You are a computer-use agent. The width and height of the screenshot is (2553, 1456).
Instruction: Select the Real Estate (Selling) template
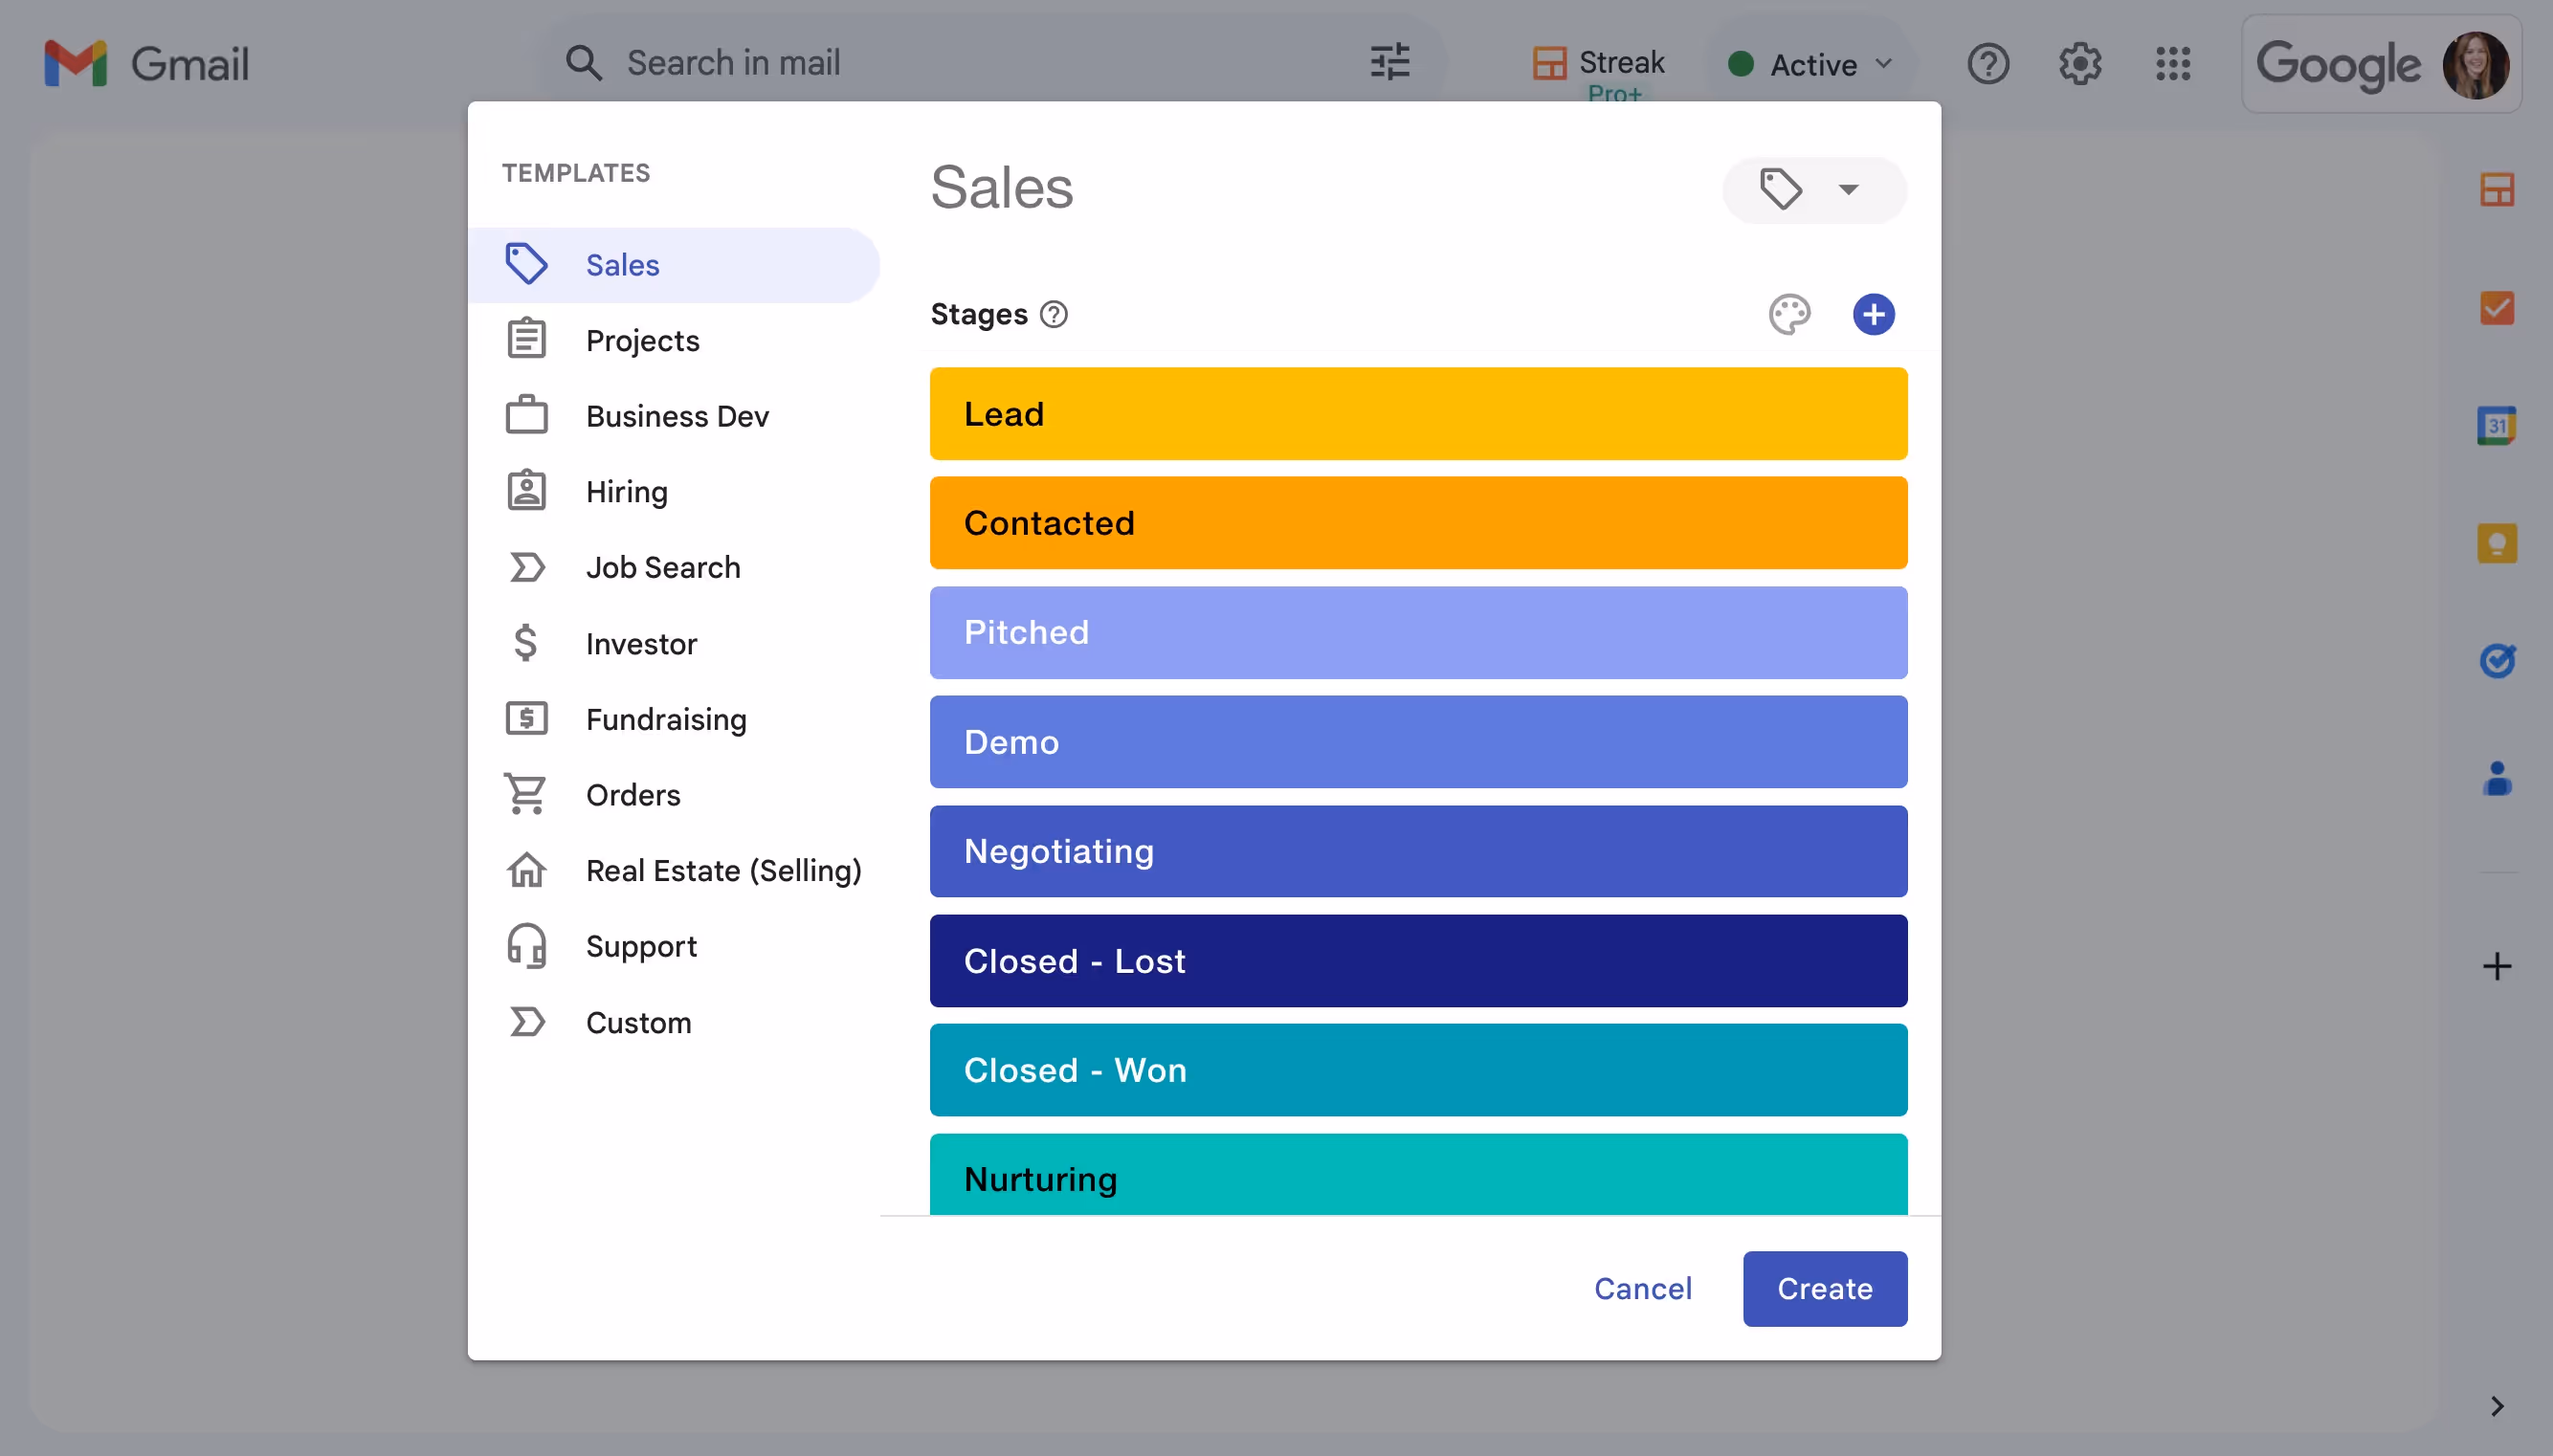tap(723, 871)
